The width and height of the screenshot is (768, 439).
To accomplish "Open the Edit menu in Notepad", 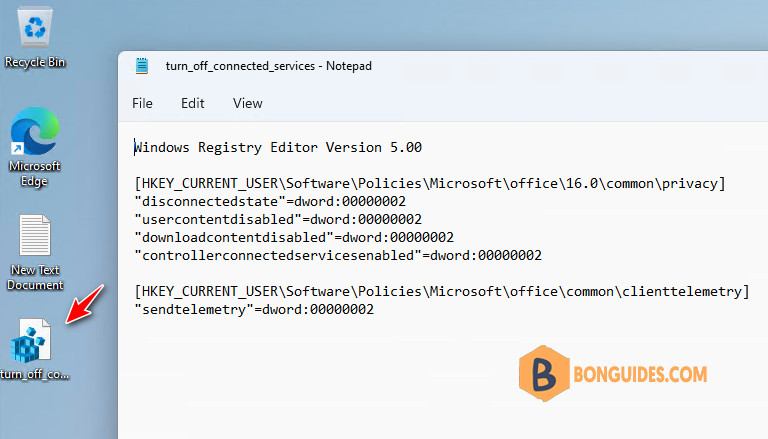I will [192, 103].
